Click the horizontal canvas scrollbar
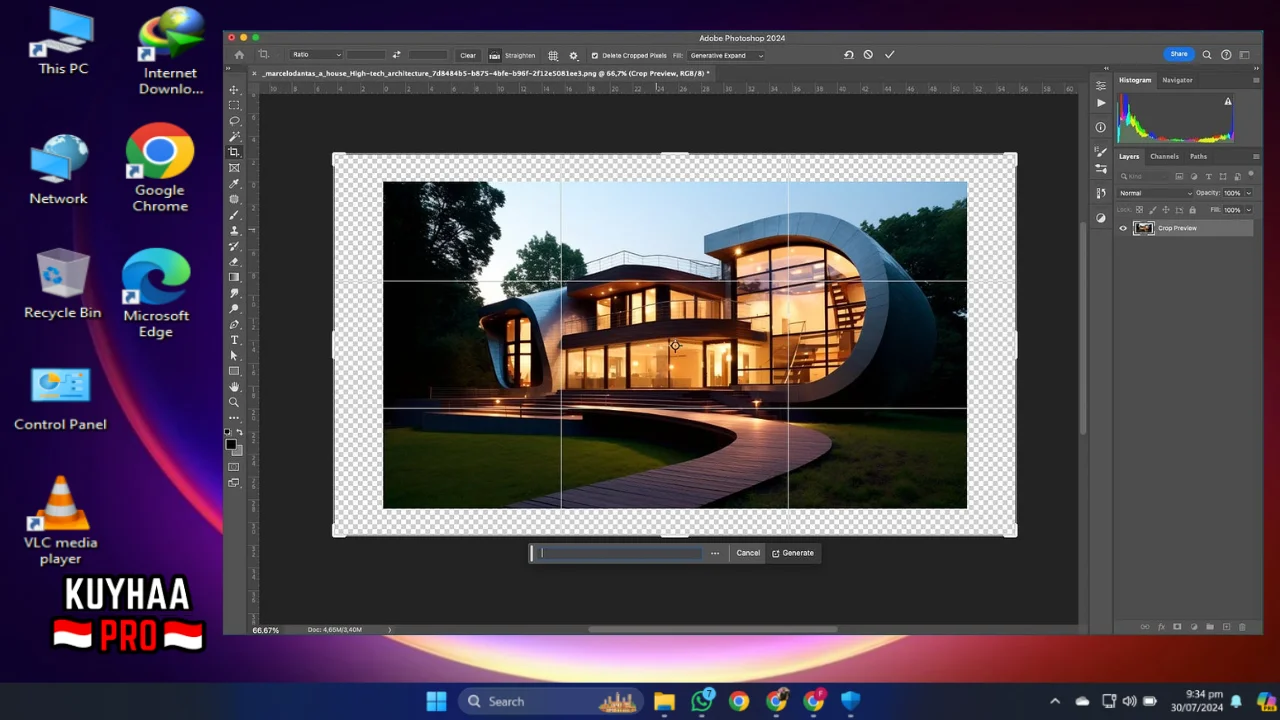 pos(712,630)
